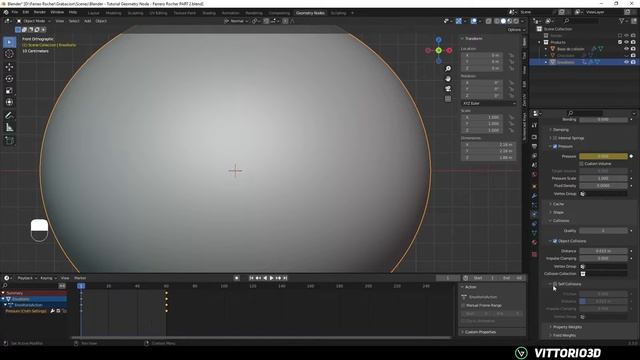
Task: Select the Scale tool
Action: (9, 90)
